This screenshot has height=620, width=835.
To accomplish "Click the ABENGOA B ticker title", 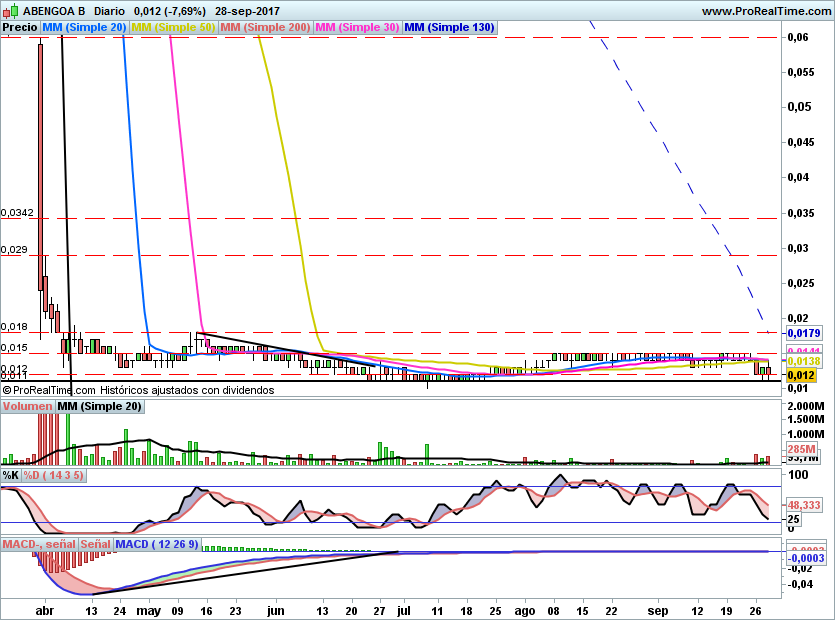I will [54, 11].
